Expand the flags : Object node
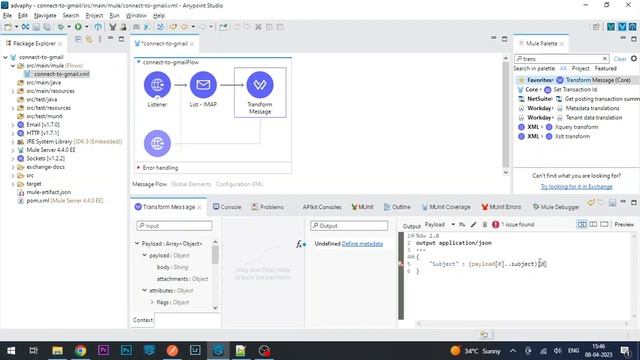The height and width of the screenshot is (360, 640). tap(152, 302)
